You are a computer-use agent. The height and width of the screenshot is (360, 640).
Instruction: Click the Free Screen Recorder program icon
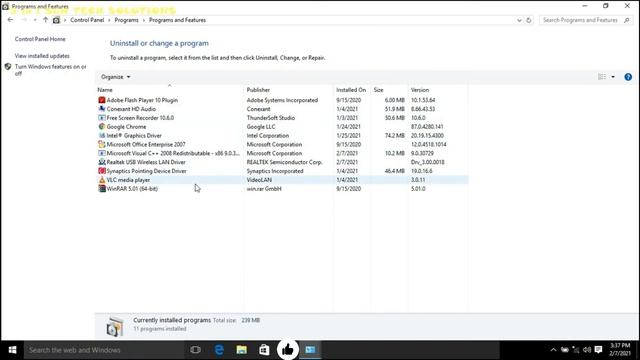tap(102, 118)
